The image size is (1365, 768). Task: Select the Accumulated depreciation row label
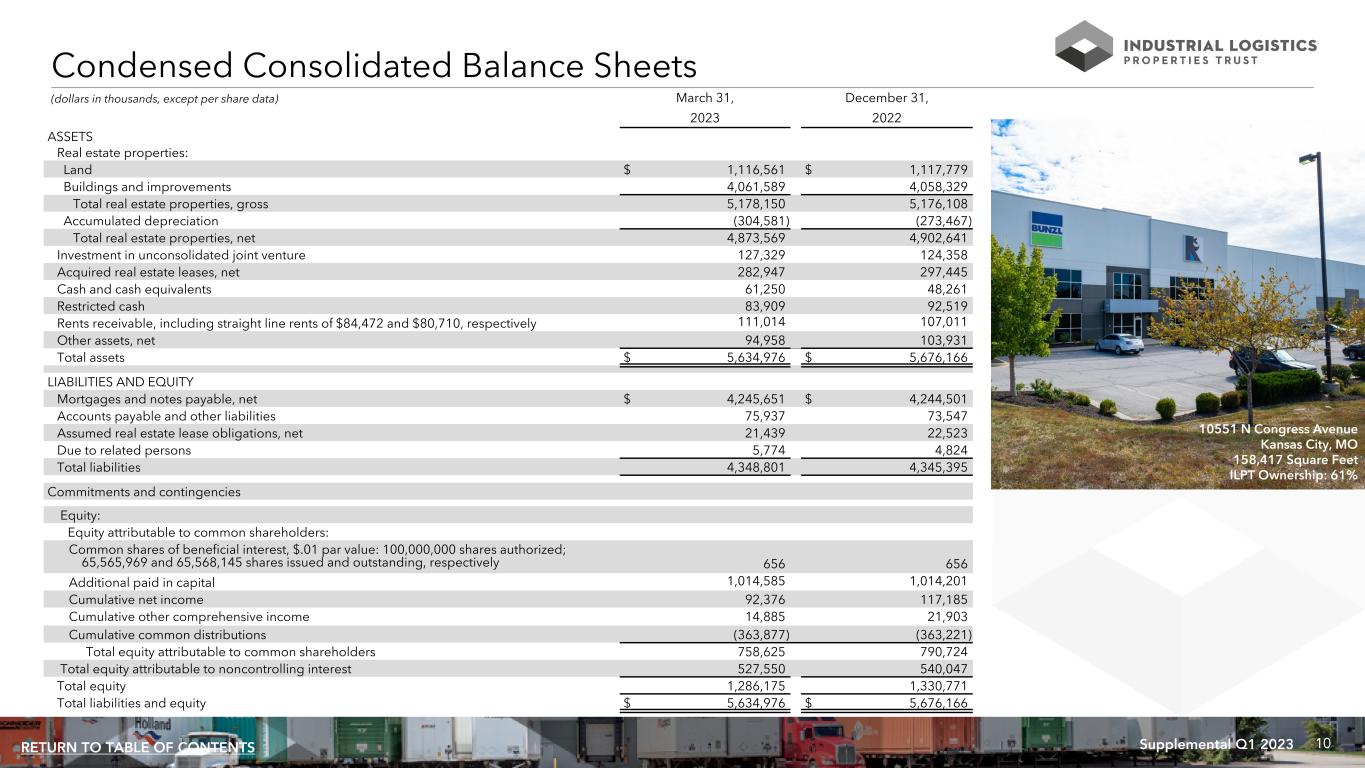pos(140,221)
